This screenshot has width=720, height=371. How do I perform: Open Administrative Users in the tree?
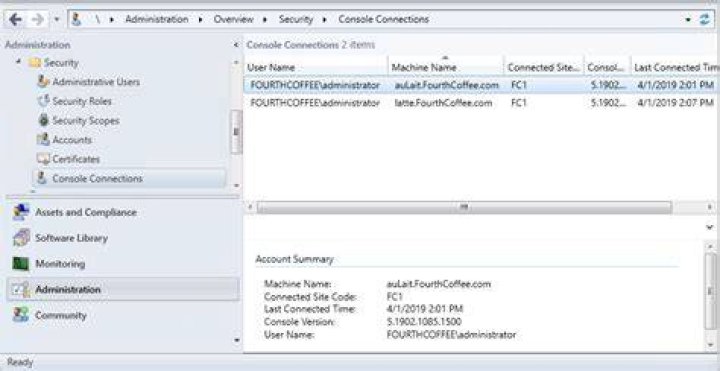tap(96, 82)
